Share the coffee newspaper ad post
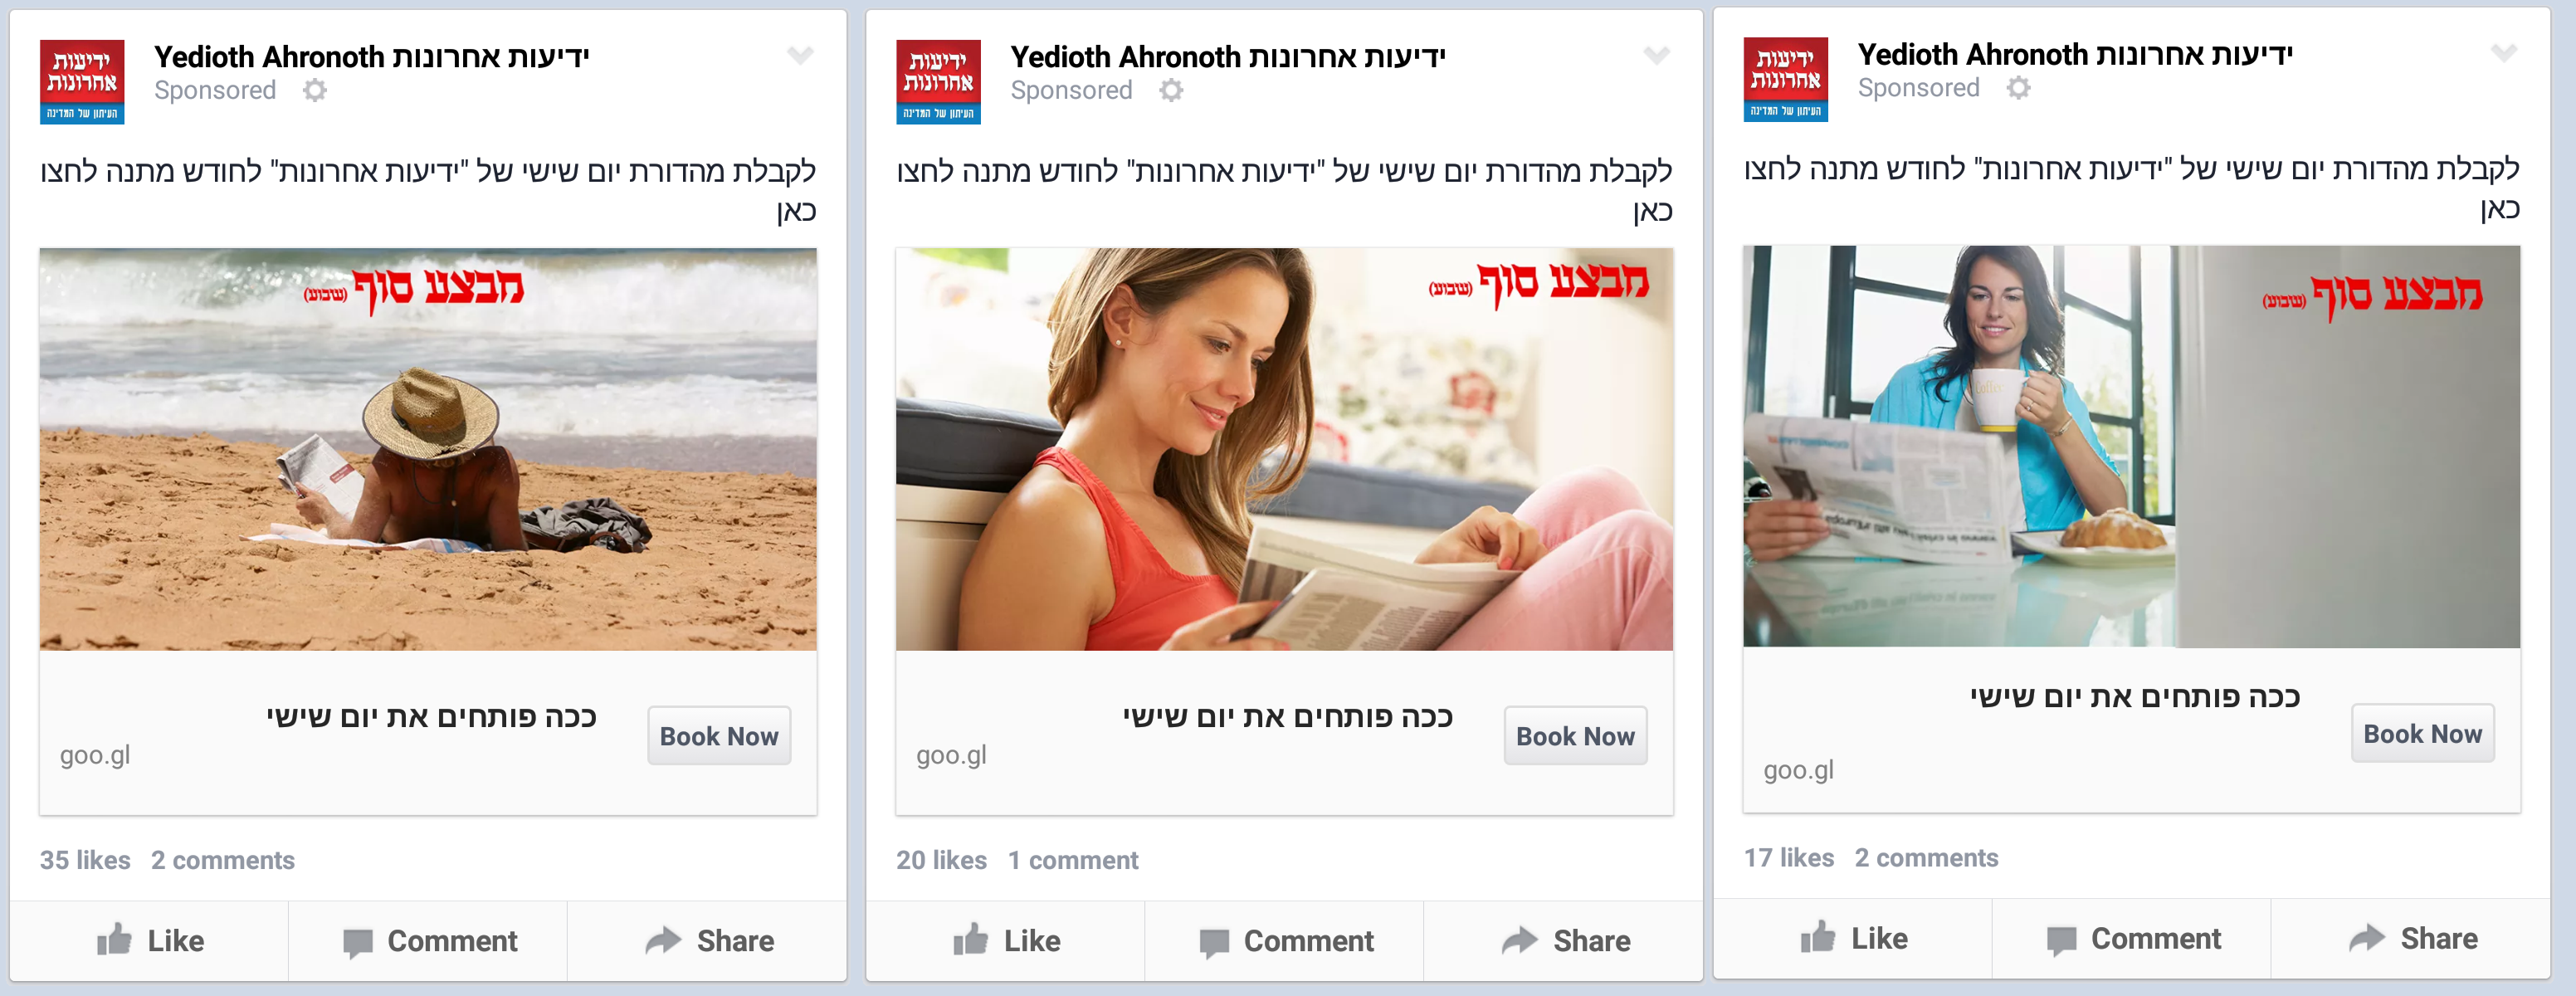Screen dimensions: 2576x996 [x=2413, y=938]
